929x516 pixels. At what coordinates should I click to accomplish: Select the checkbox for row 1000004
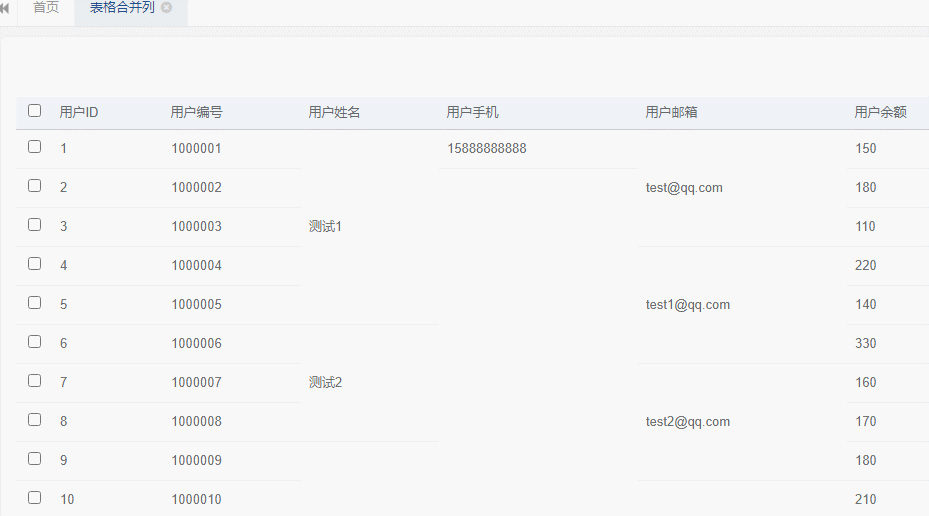click(34, 264)
